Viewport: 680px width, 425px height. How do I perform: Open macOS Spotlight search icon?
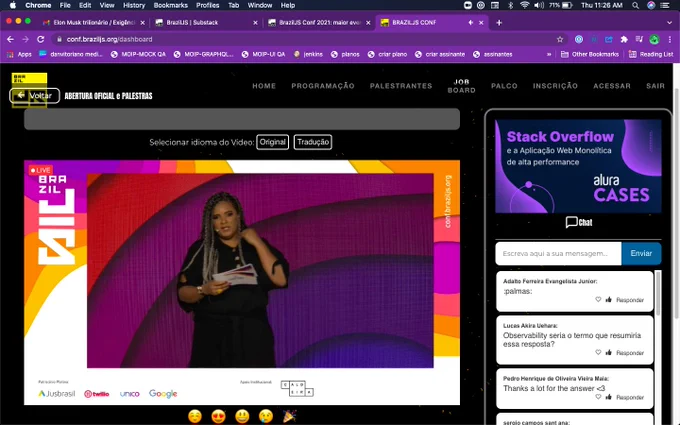(635, 5)
